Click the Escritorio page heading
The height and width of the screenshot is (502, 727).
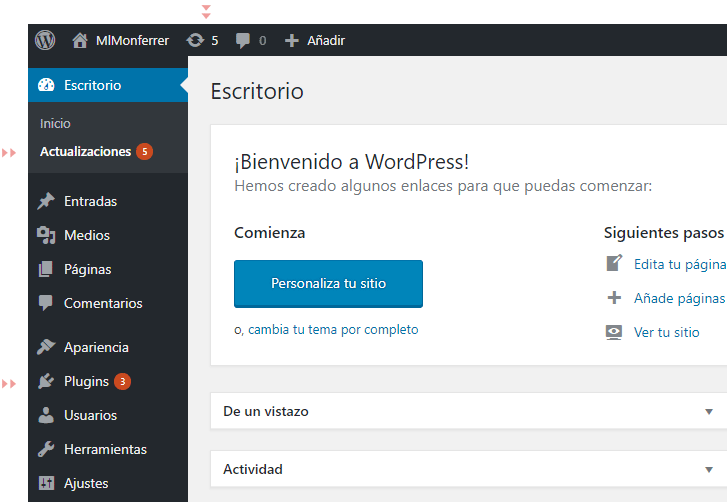click(x=257, y=91)
